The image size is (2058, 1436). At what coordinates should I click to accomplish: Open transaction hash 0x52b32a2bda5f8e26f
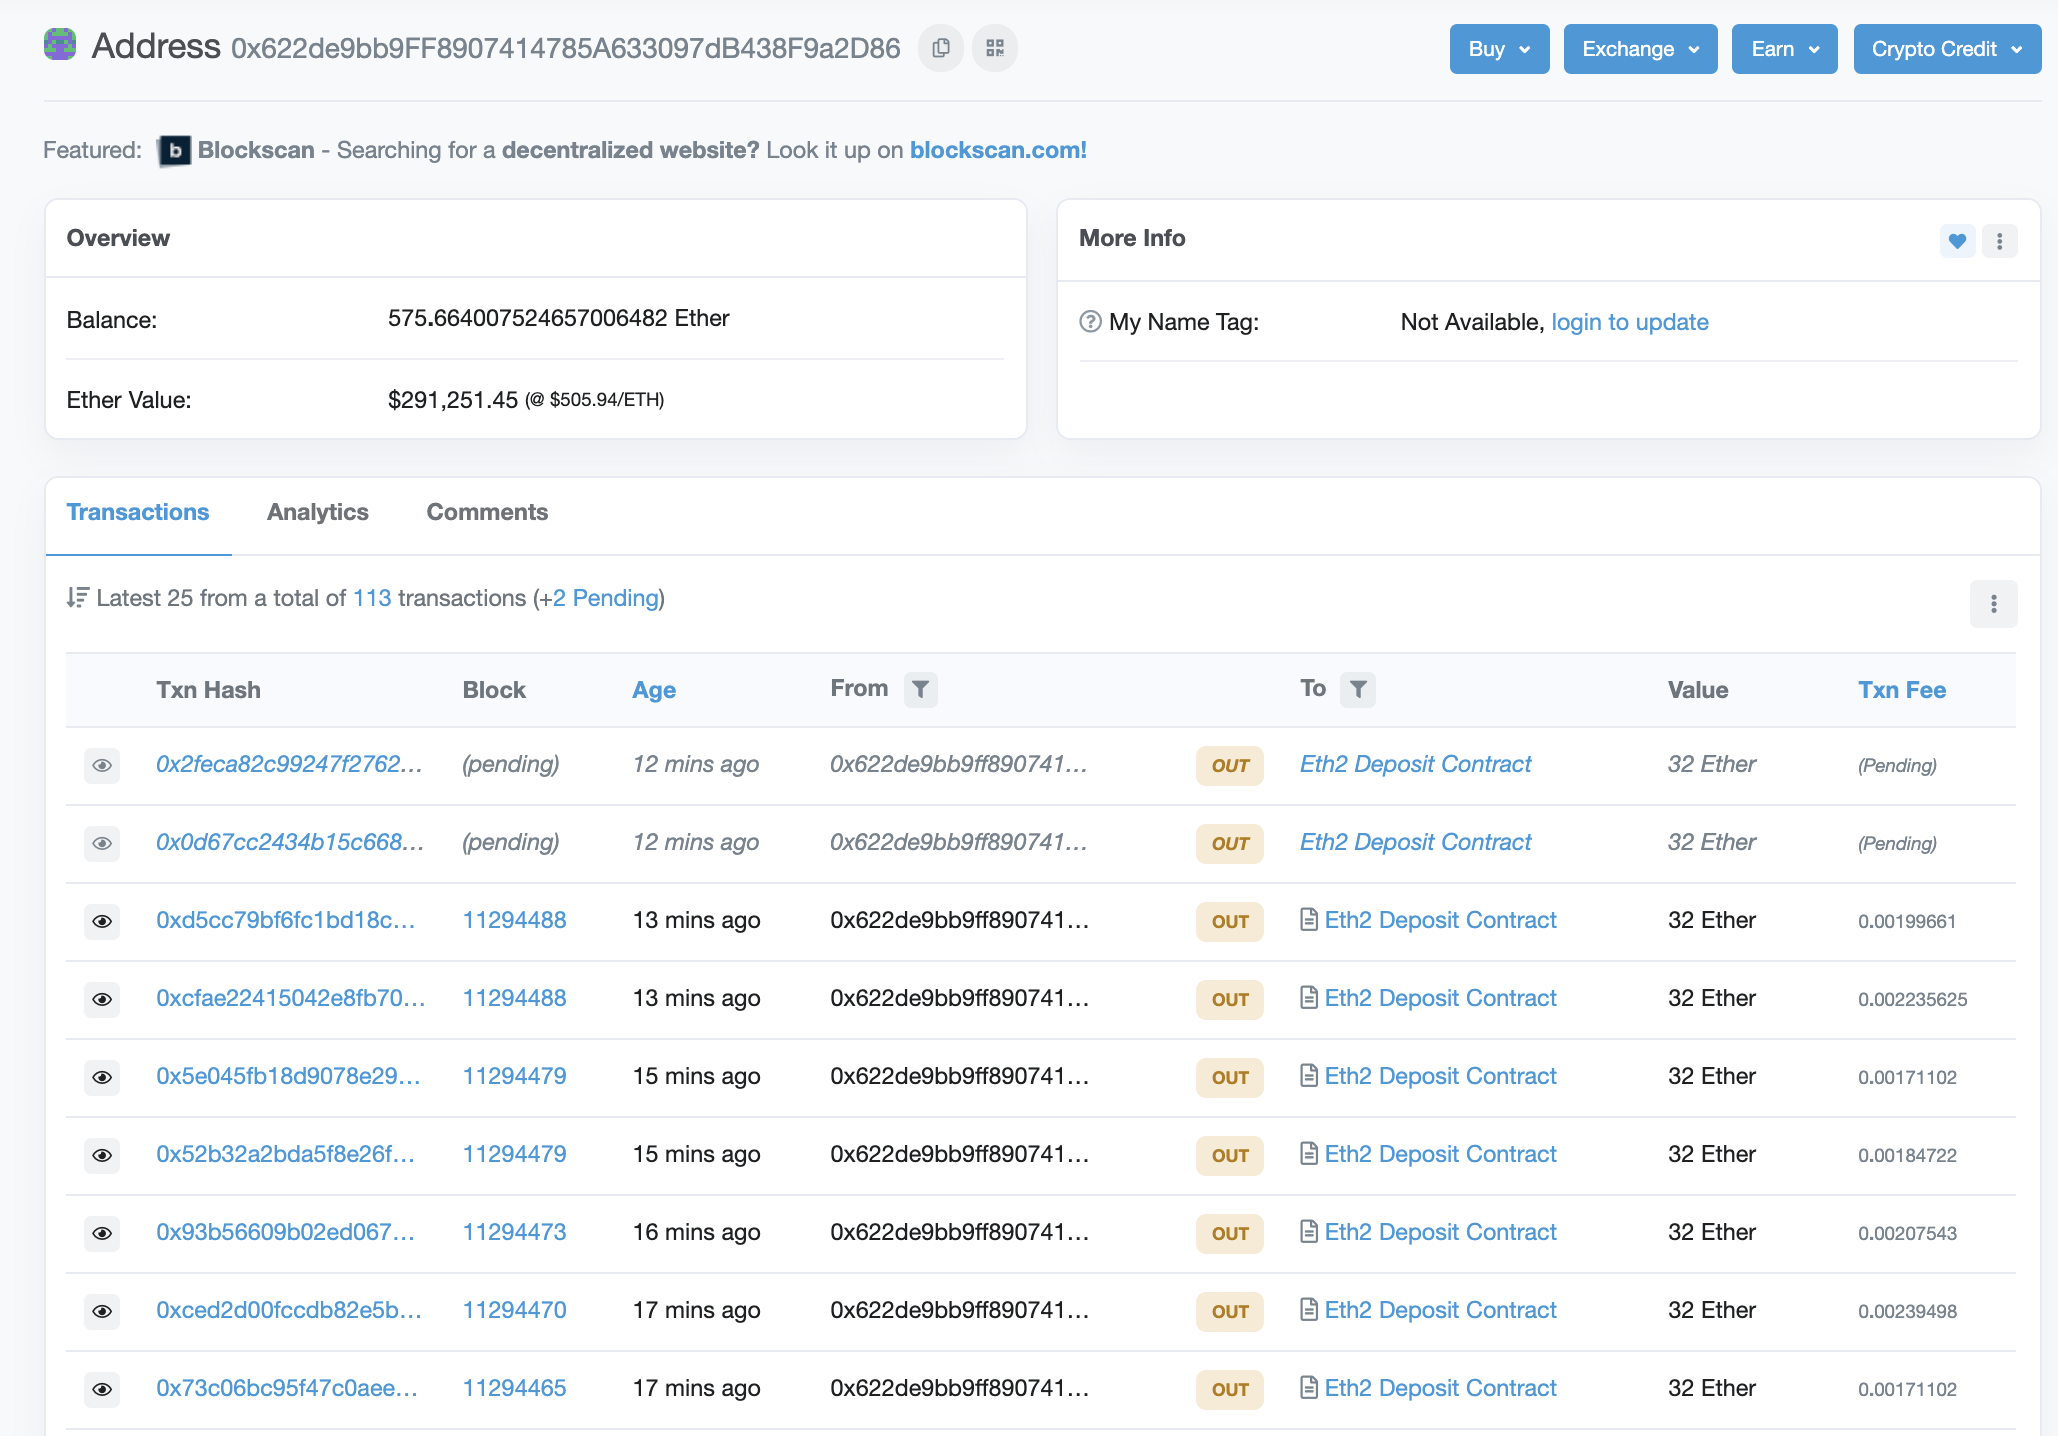click(286, 1154)
